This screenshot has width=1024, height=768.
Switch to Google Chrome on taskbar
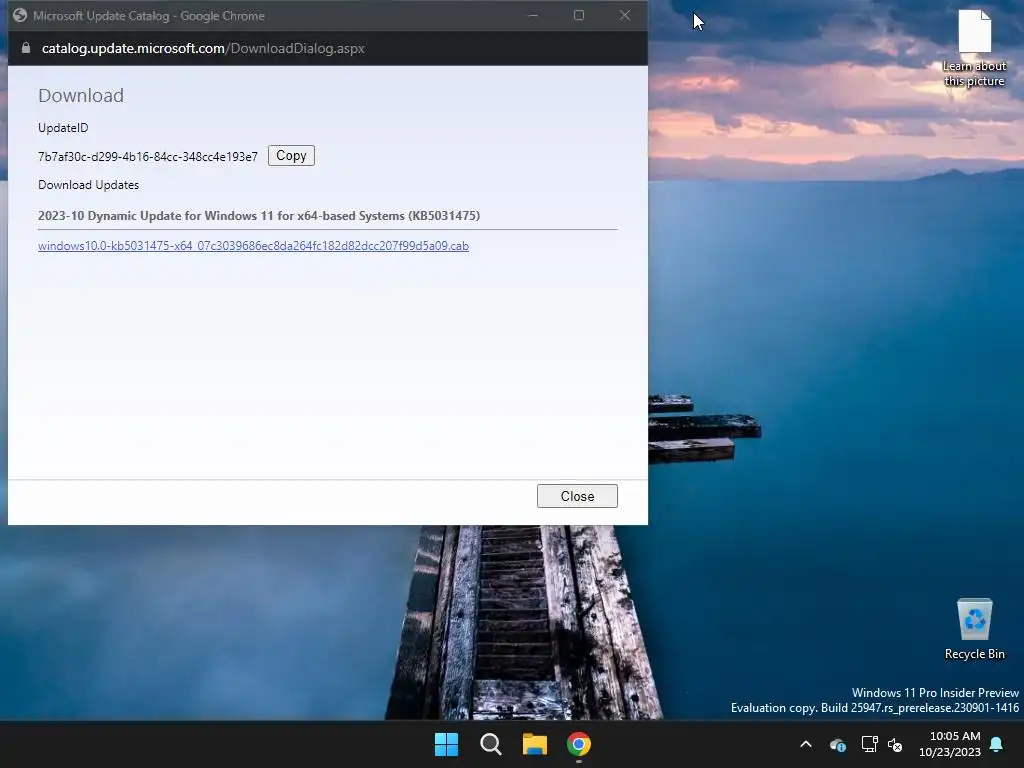(579, 744)
